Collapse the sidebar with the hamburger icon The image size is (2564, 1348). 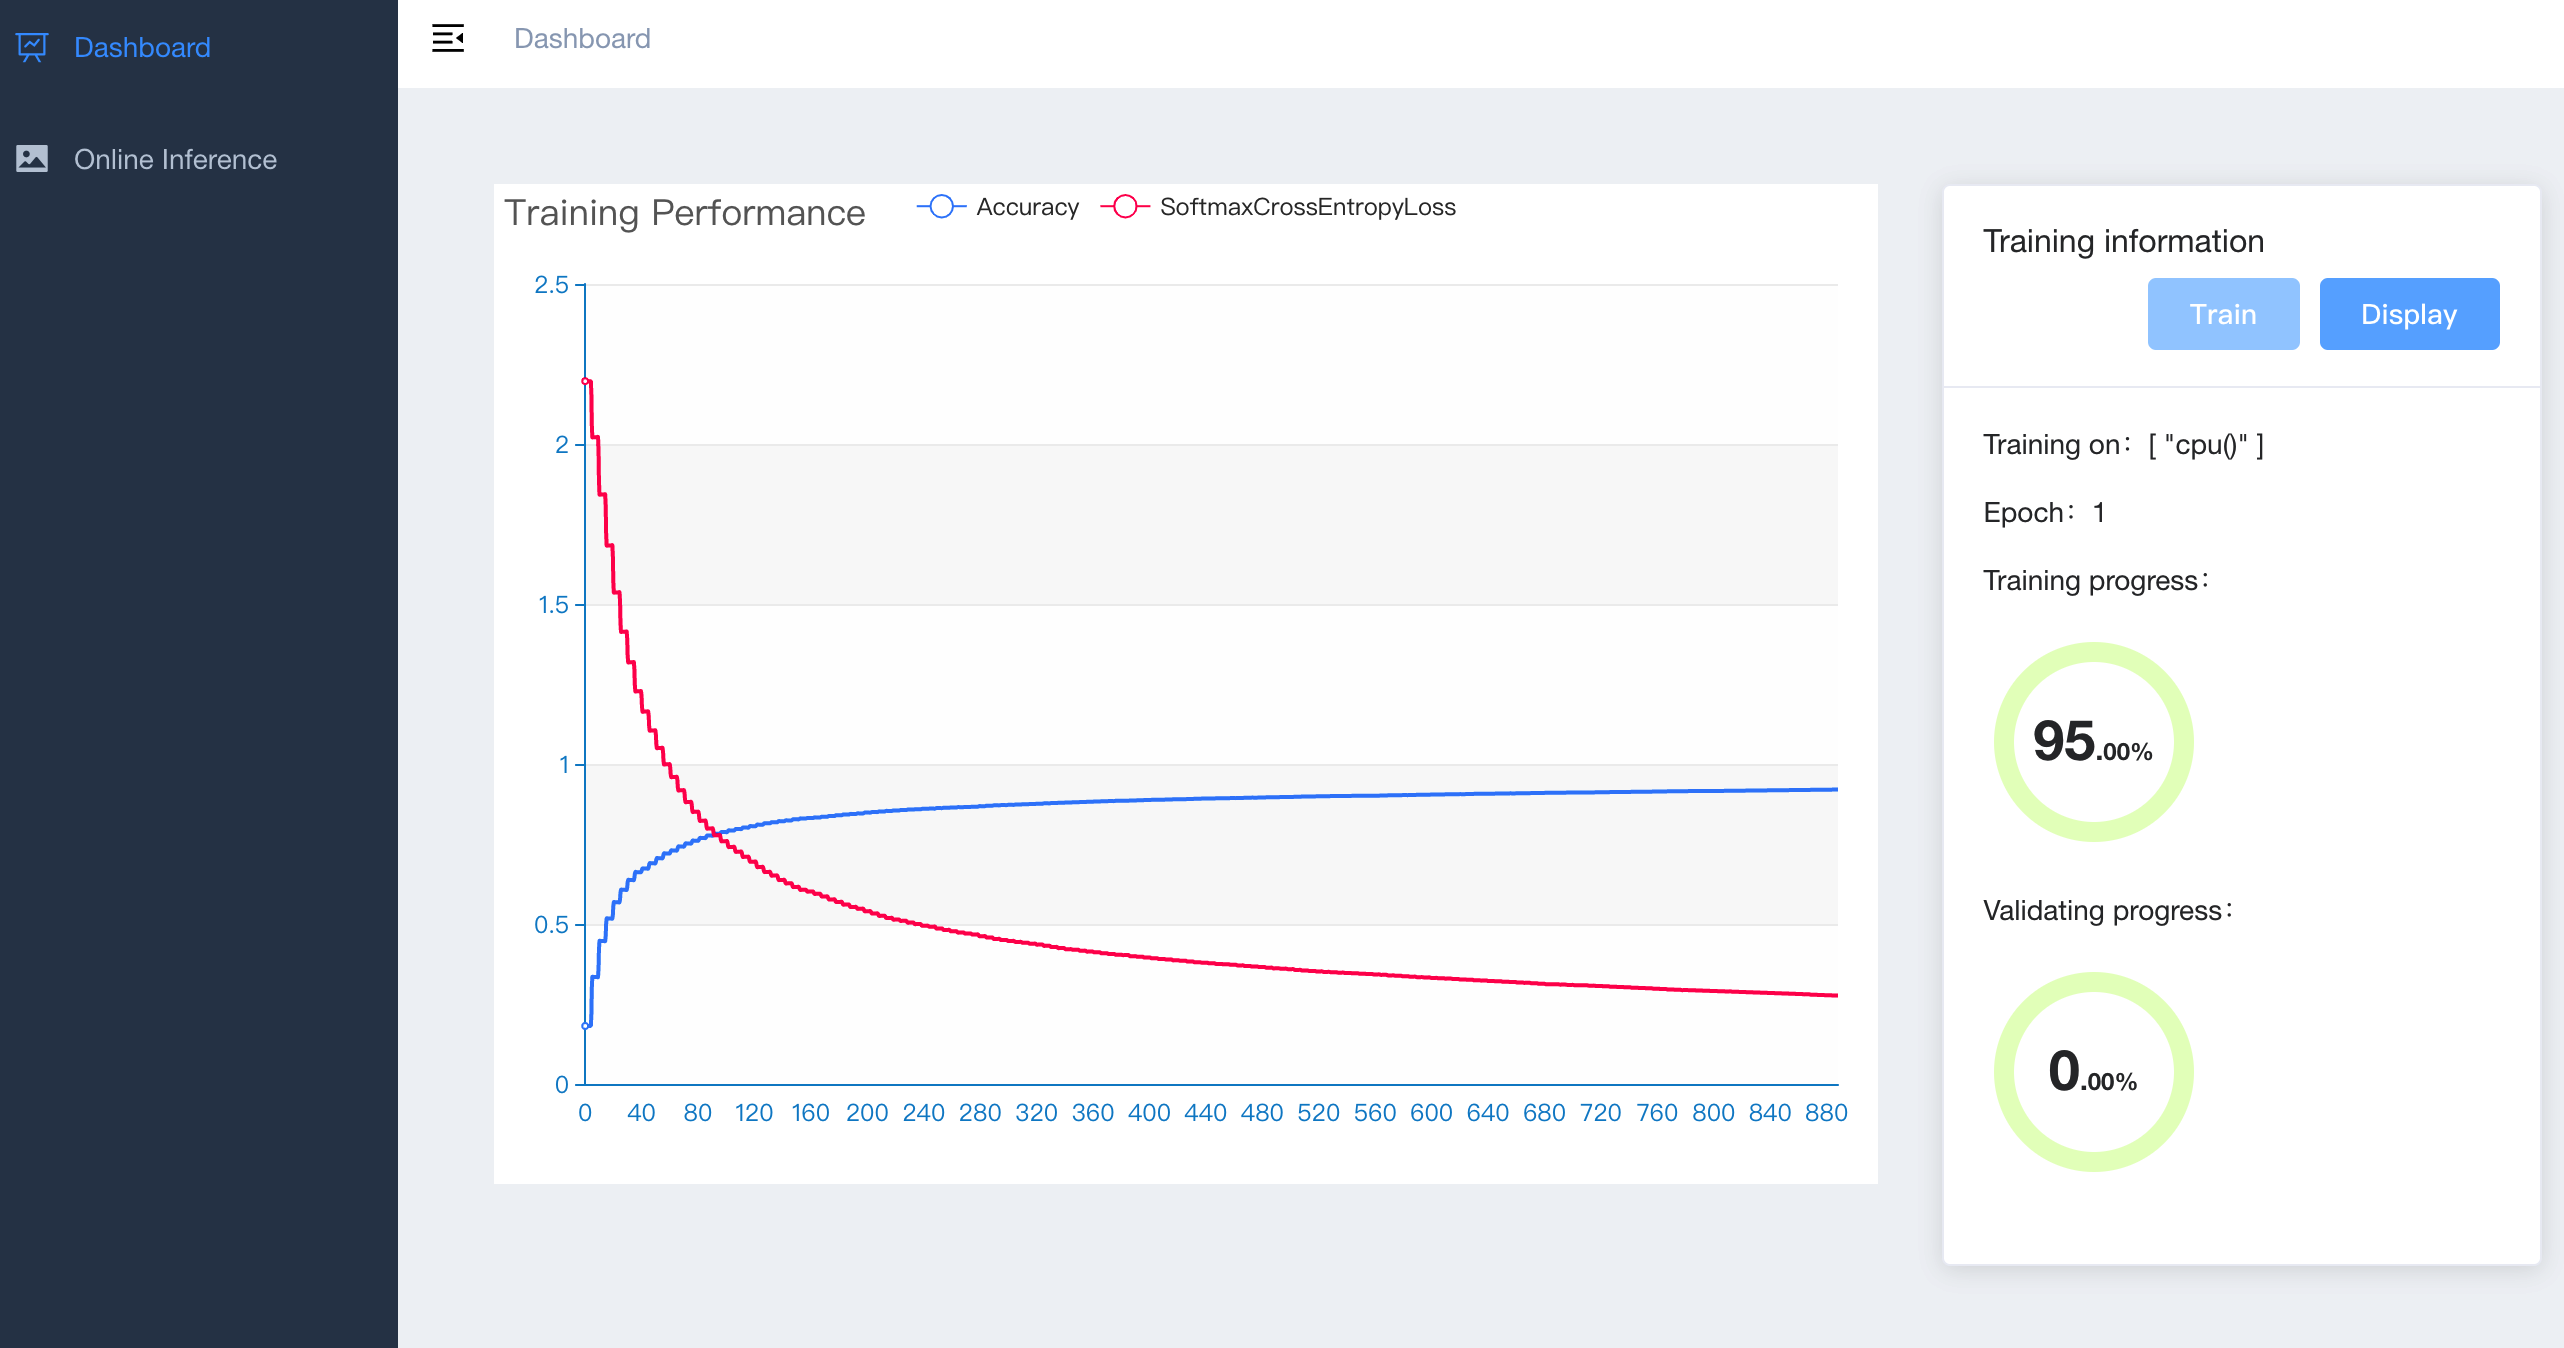[x=448, y=39]
